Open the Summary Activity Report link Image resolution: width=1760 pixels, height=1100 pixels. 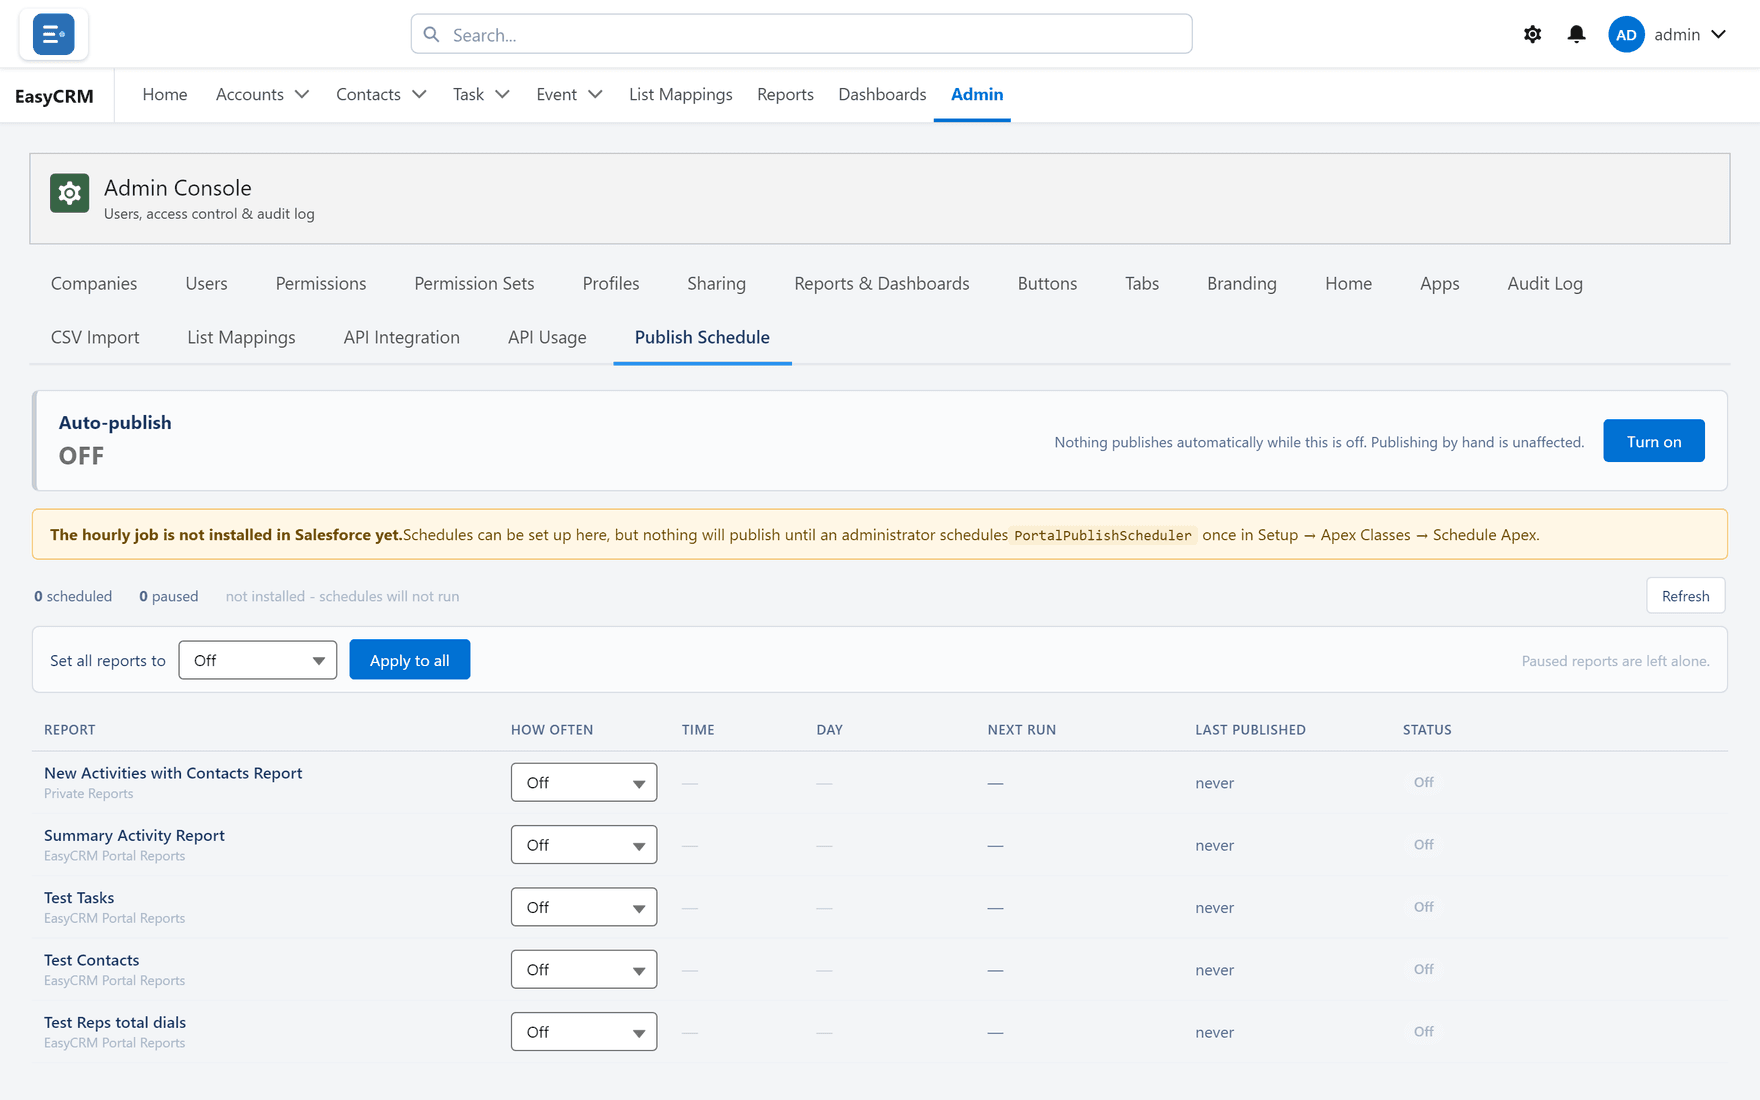[134, 835]
